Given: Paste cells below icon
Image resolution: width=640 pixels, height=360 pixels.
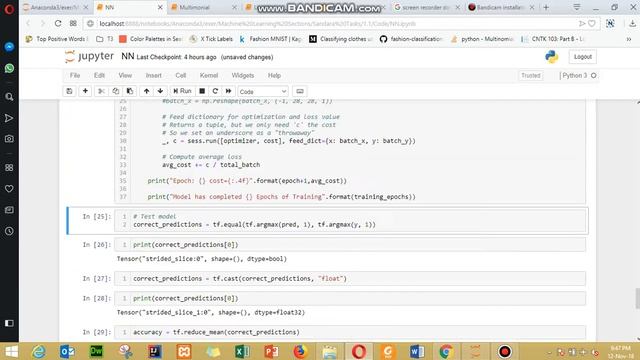Looking at the screenshot, I should pos(130,91).
